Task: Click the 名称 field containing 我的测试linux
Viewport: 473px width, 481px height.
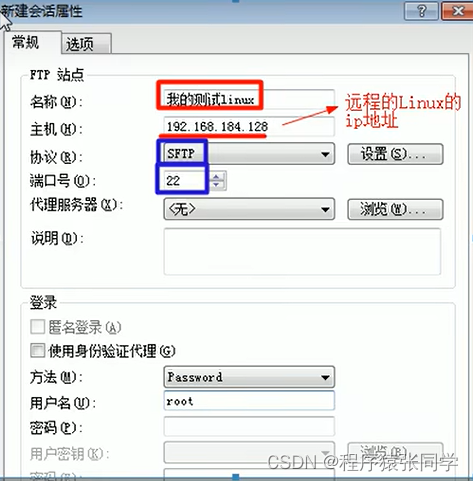Action: point(249,99)
